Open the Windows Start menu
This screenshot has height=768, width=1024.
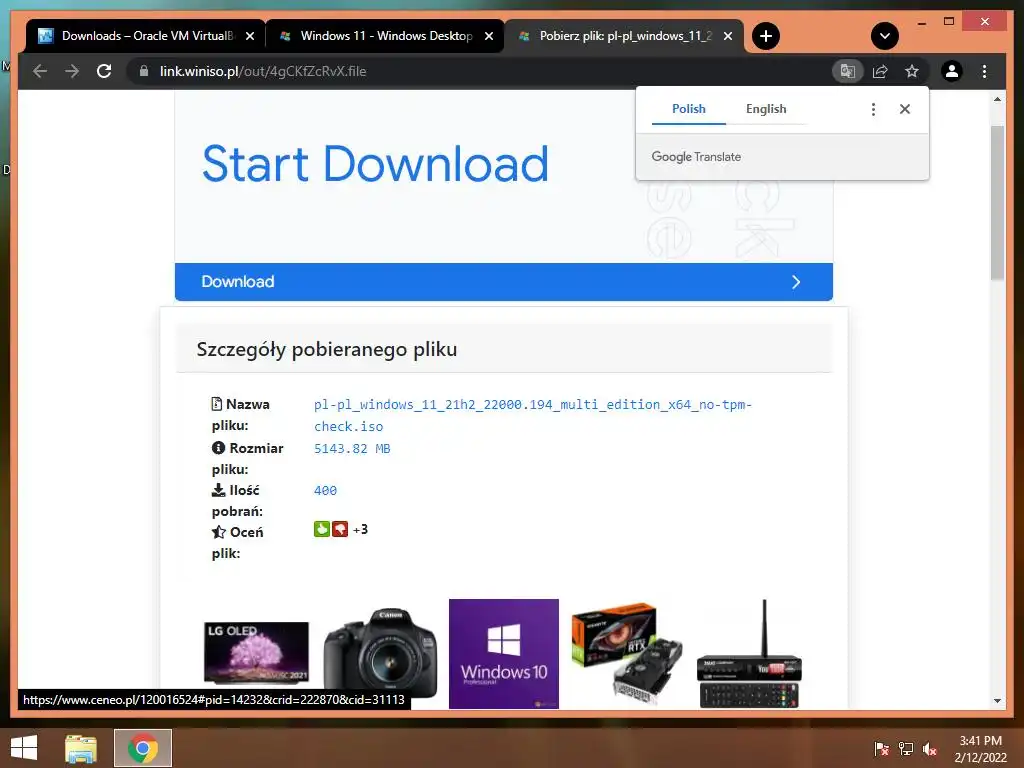24,748
